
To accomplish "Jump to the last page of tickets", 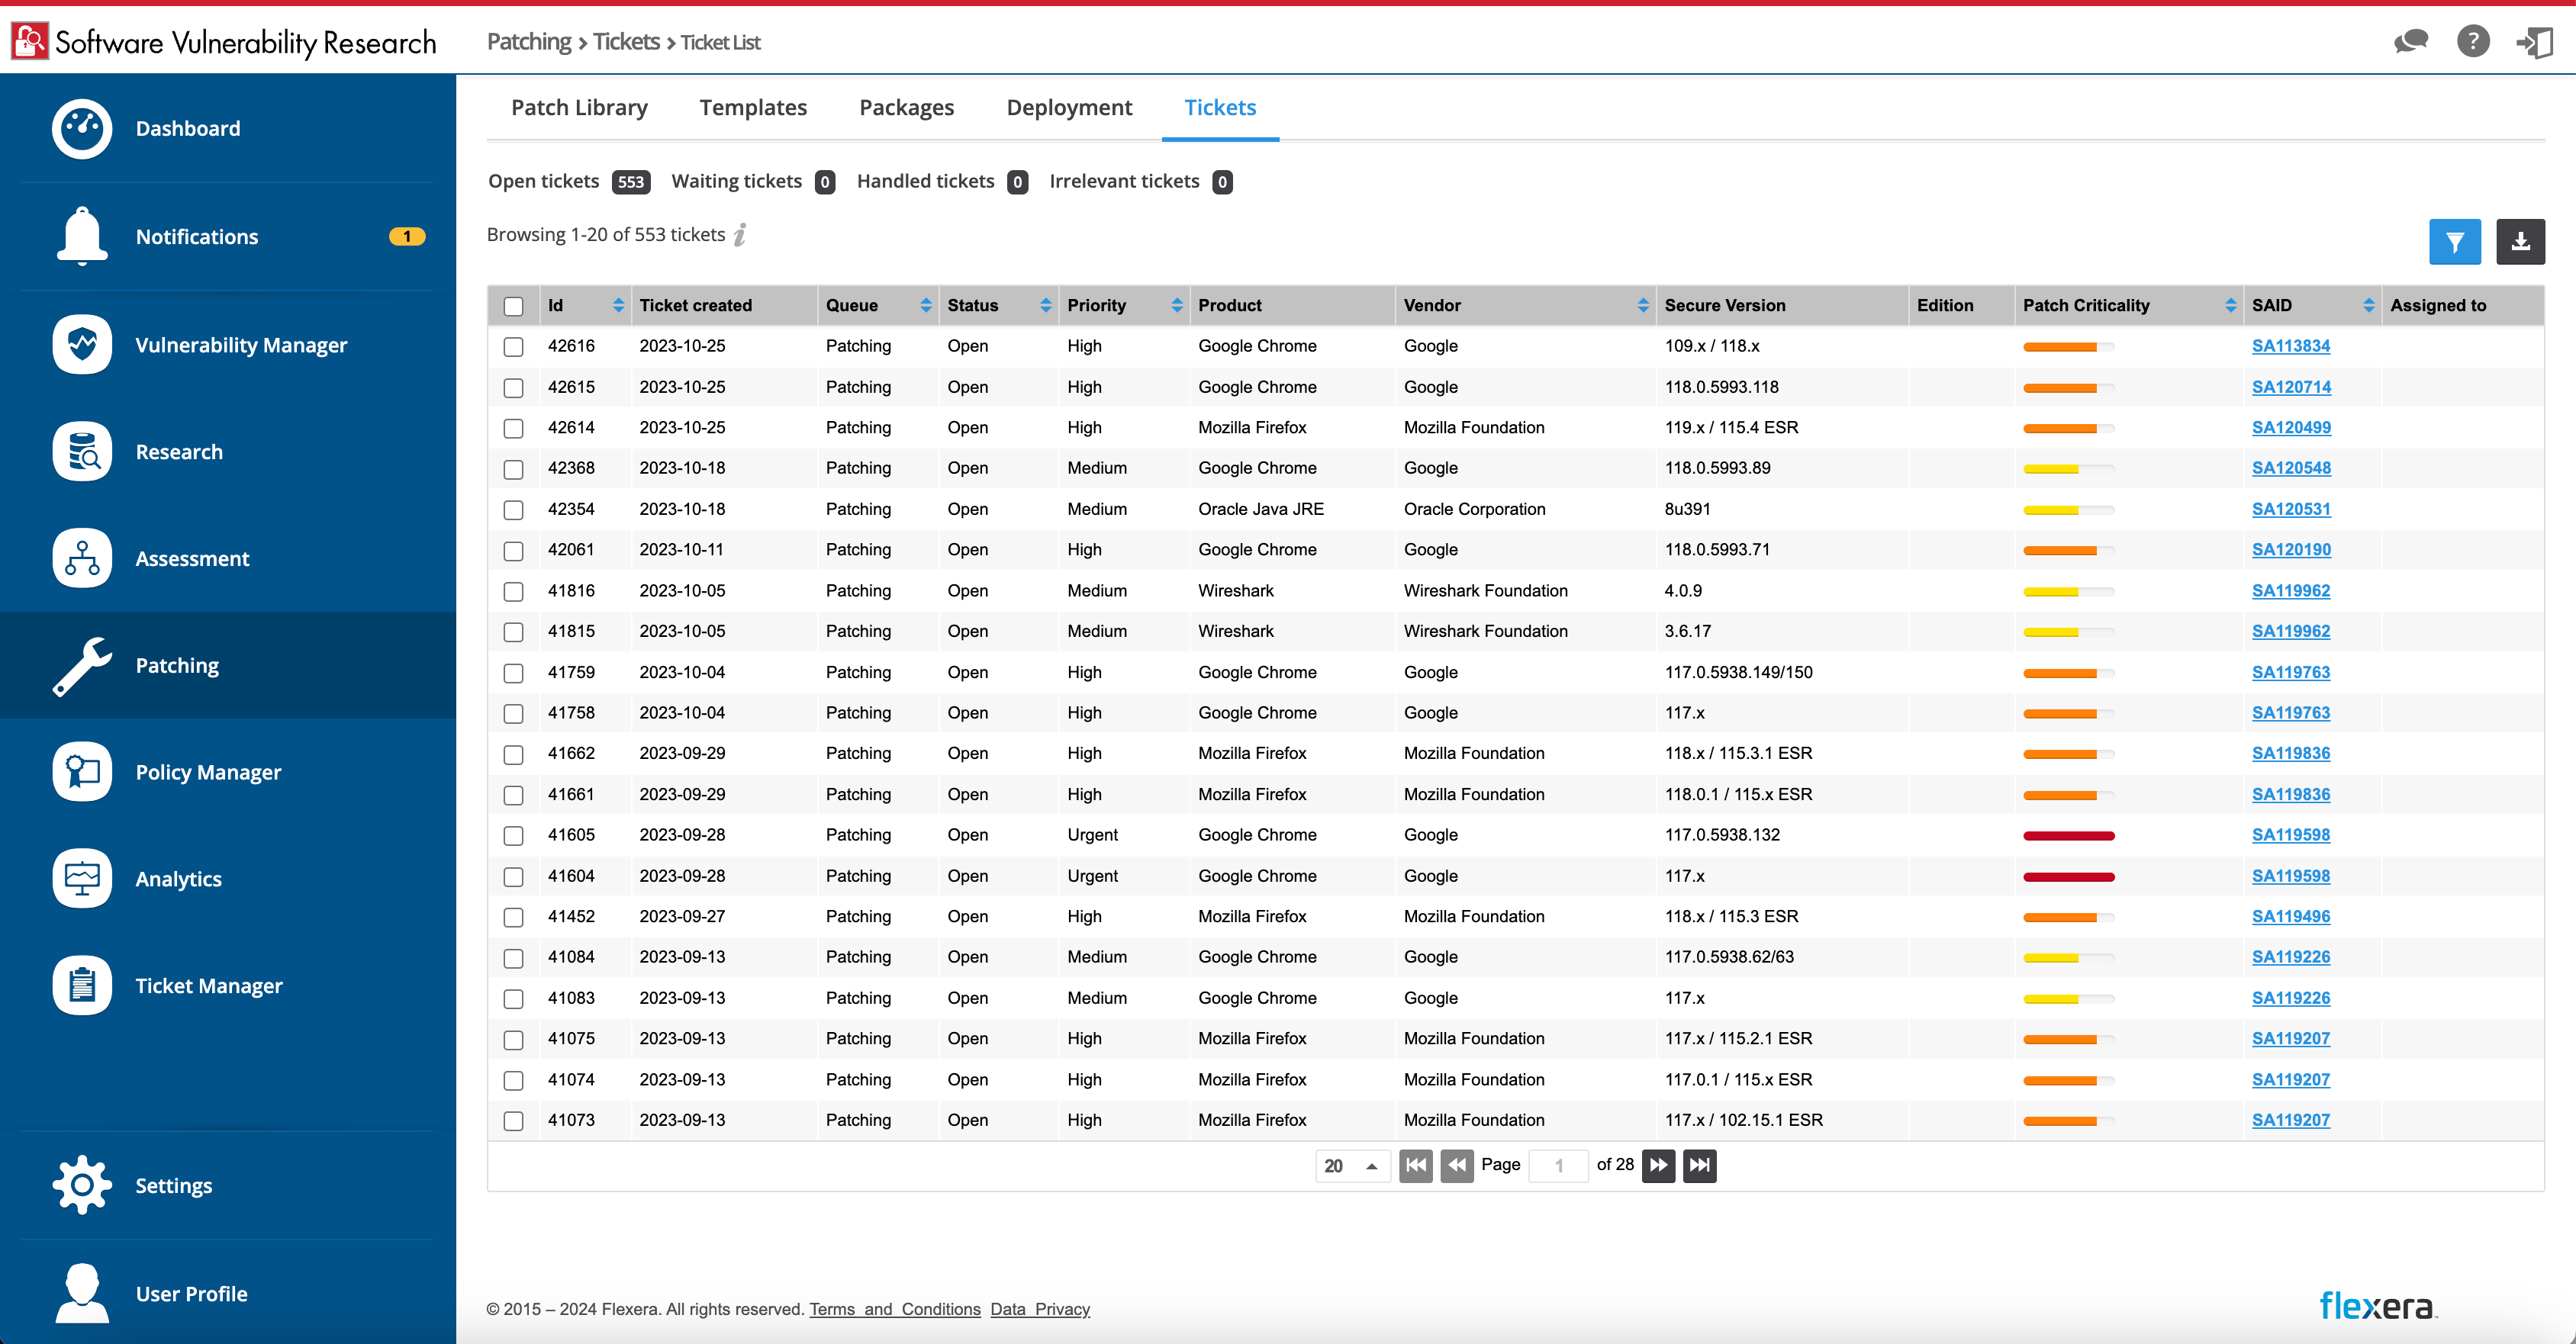I will point(1700,1165).
